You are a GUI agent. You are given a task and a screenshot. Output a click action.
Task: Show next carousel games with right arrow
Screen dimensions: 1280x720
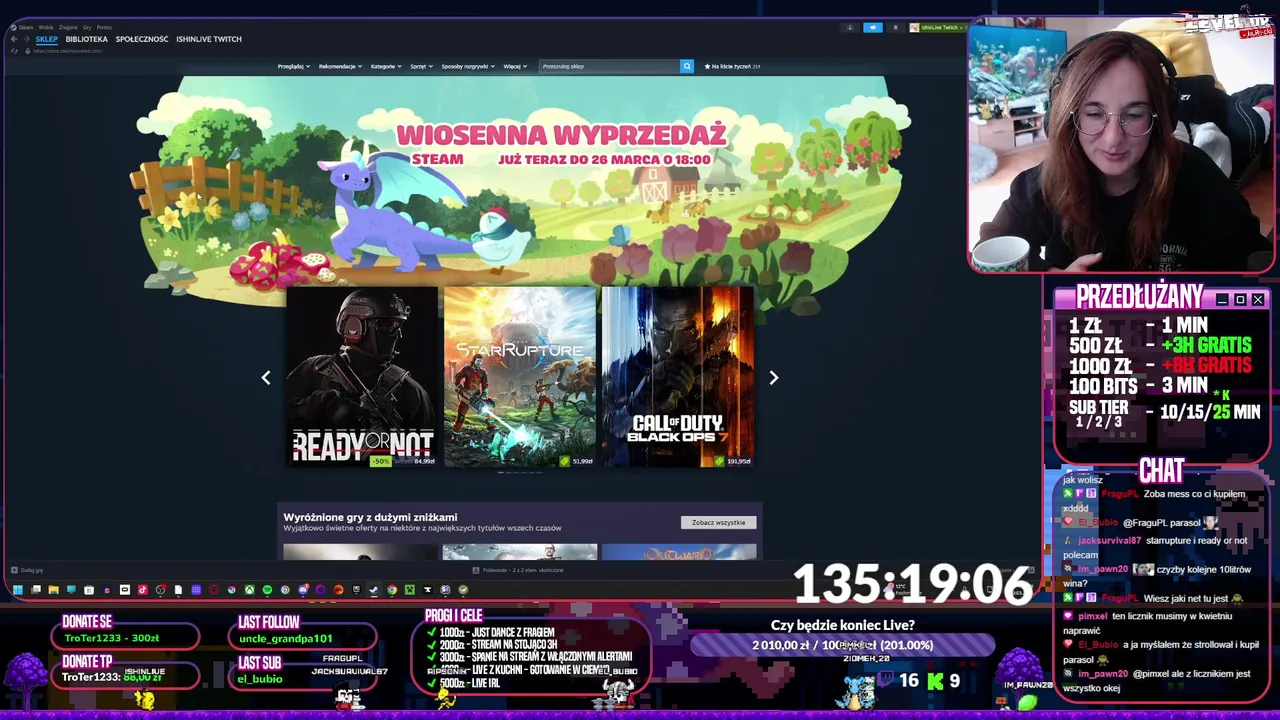coord(773,378)
